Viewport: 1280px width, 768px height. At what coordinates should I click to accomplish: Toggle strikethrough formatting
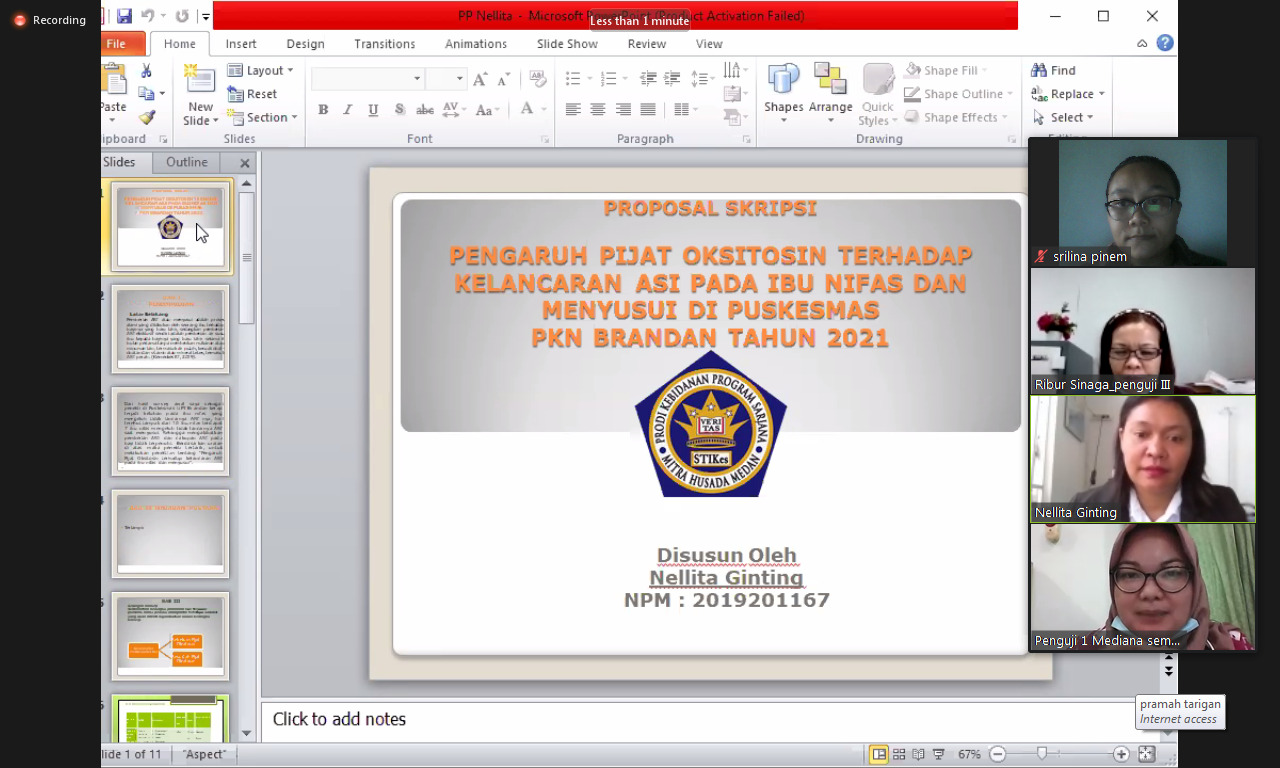pos(425,110)
